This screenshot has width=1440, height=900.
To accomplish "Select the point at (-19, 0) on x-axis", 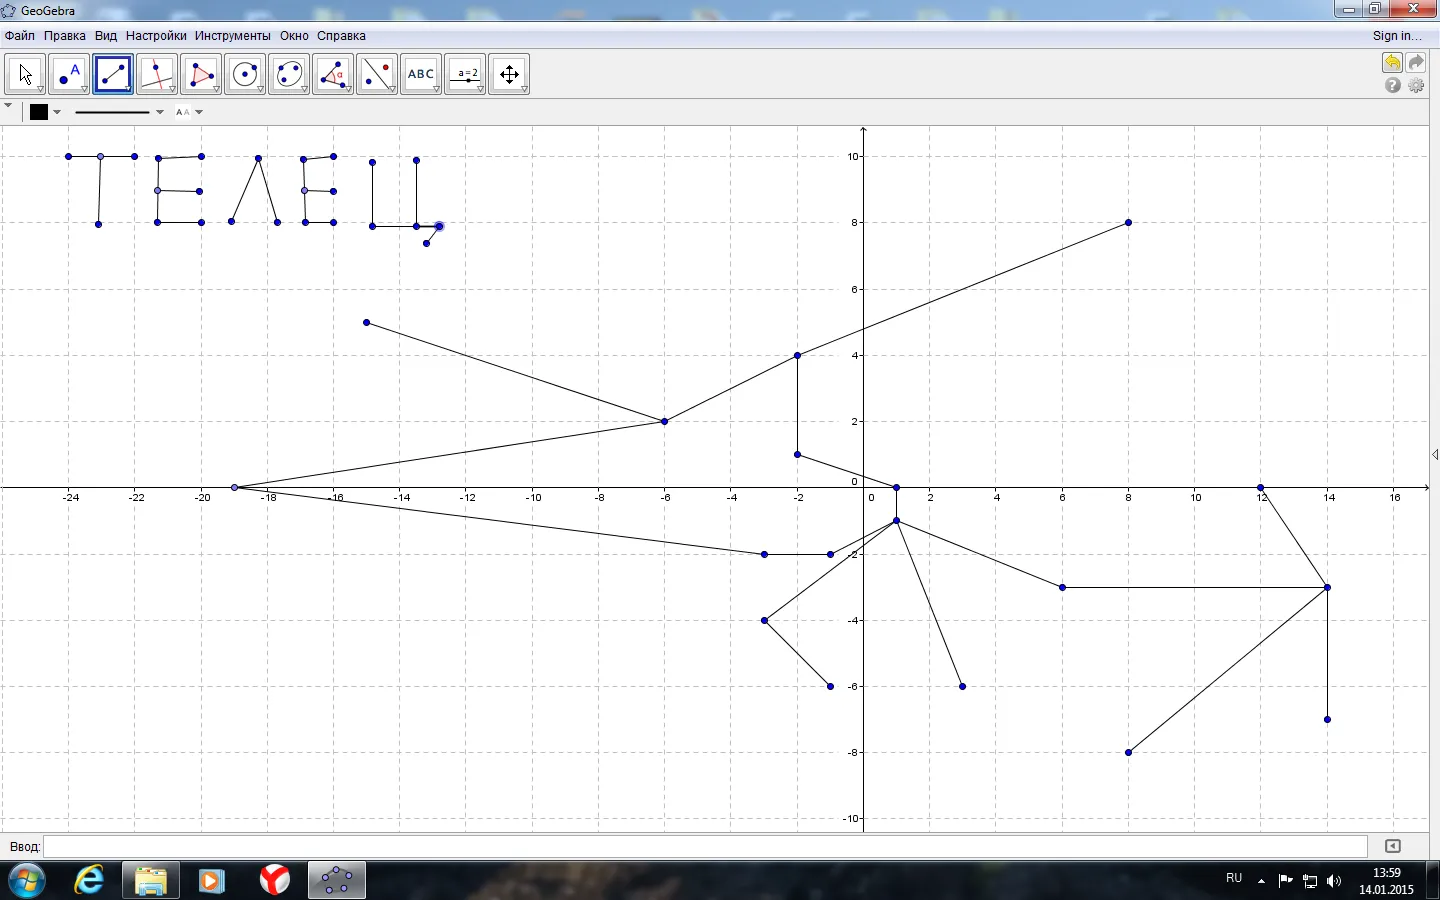I will click(x=235, y=488).
